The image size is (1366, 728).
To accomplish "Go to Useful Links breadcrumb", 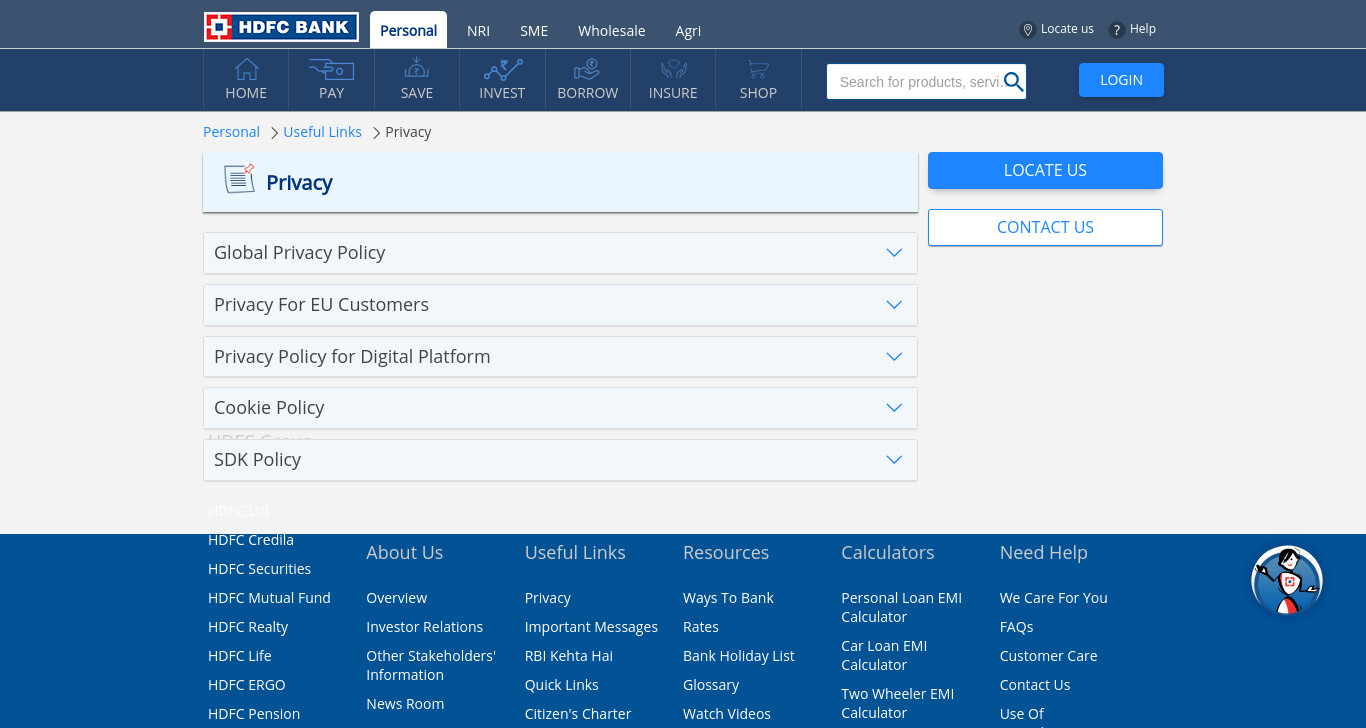I will pos(322,132).
